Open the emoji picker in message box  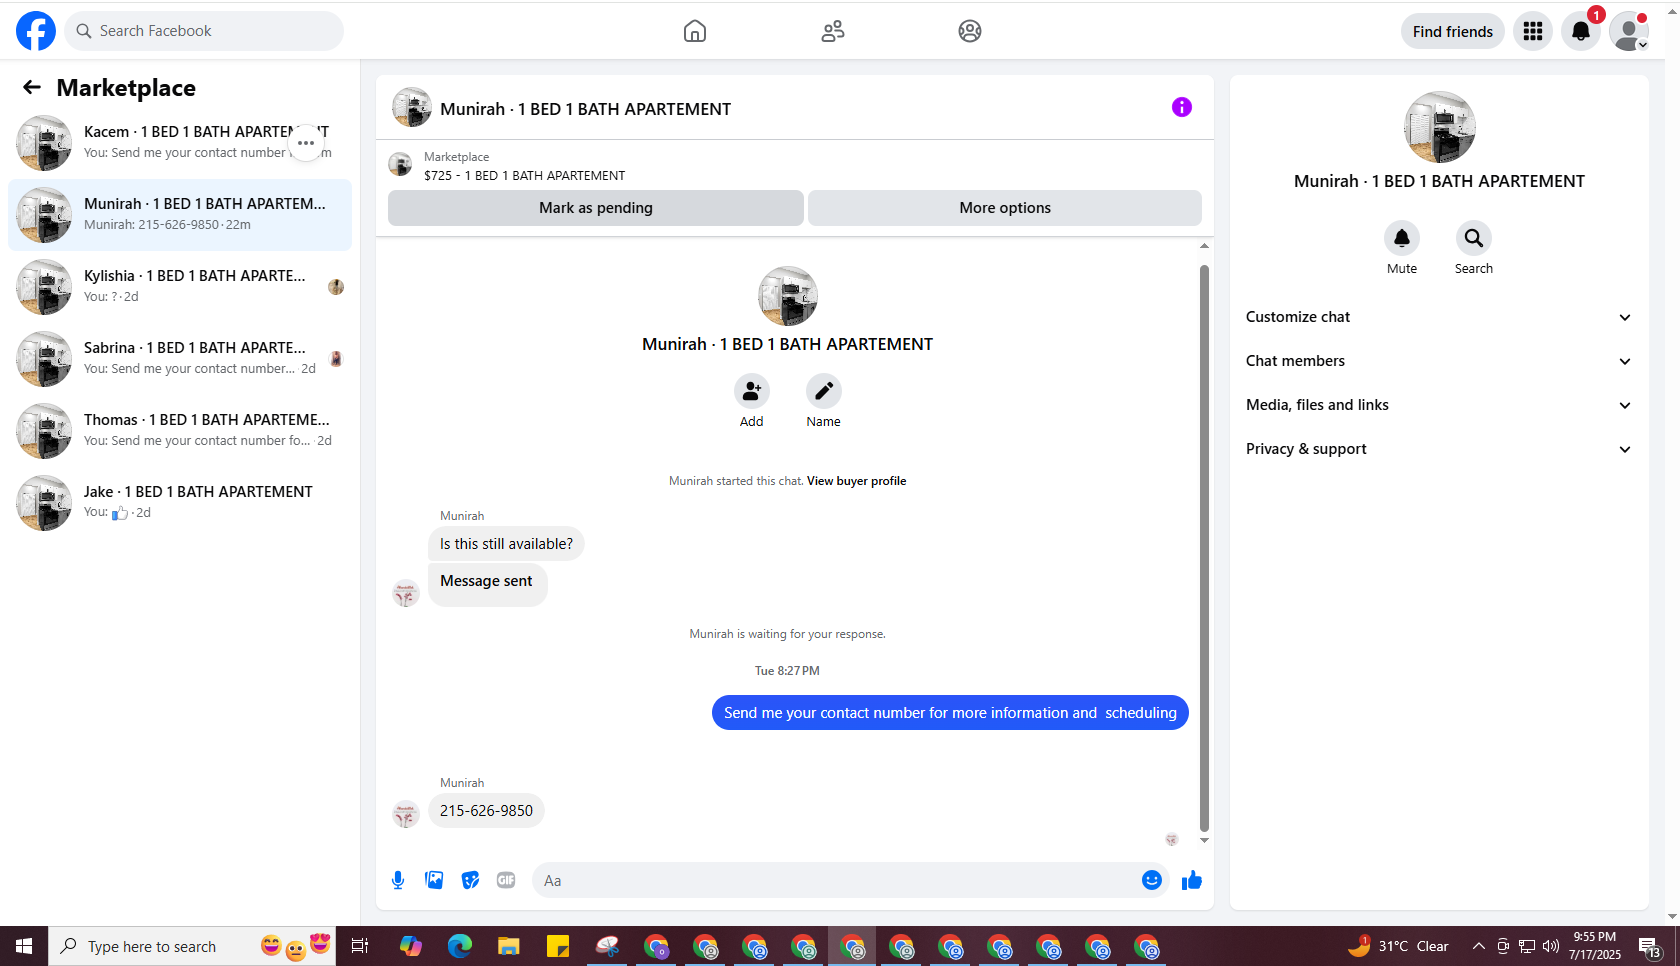(1152, 880)
